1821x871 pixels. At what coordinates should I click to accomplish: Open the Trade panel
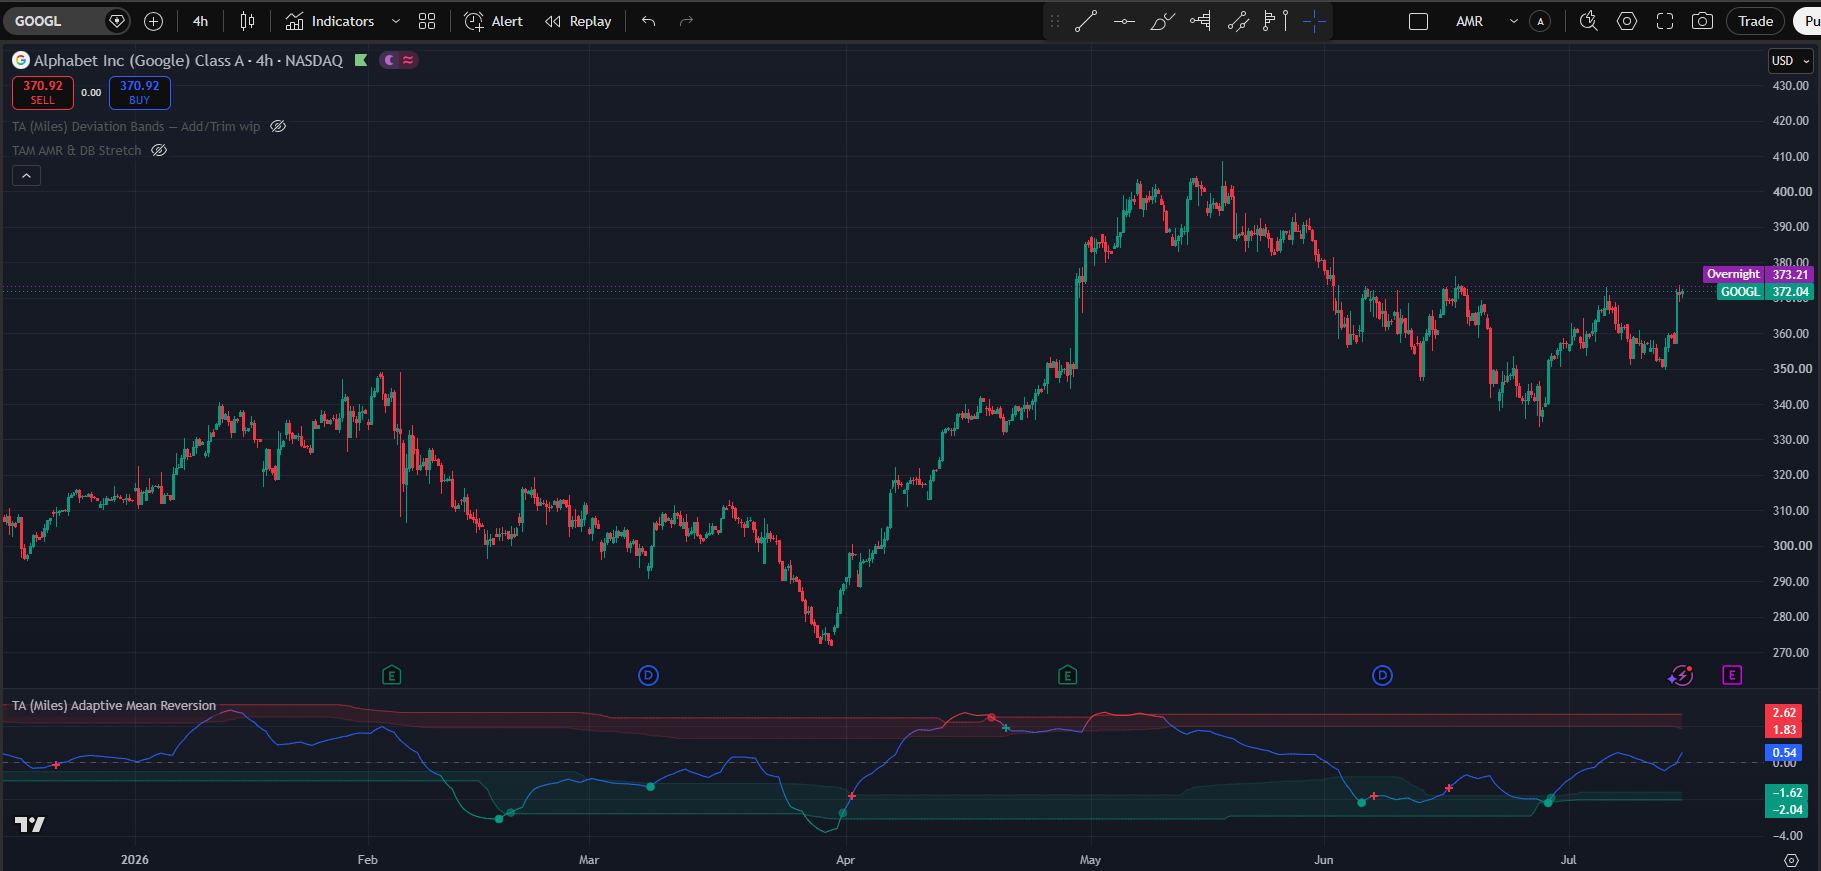coord(1755,21)
